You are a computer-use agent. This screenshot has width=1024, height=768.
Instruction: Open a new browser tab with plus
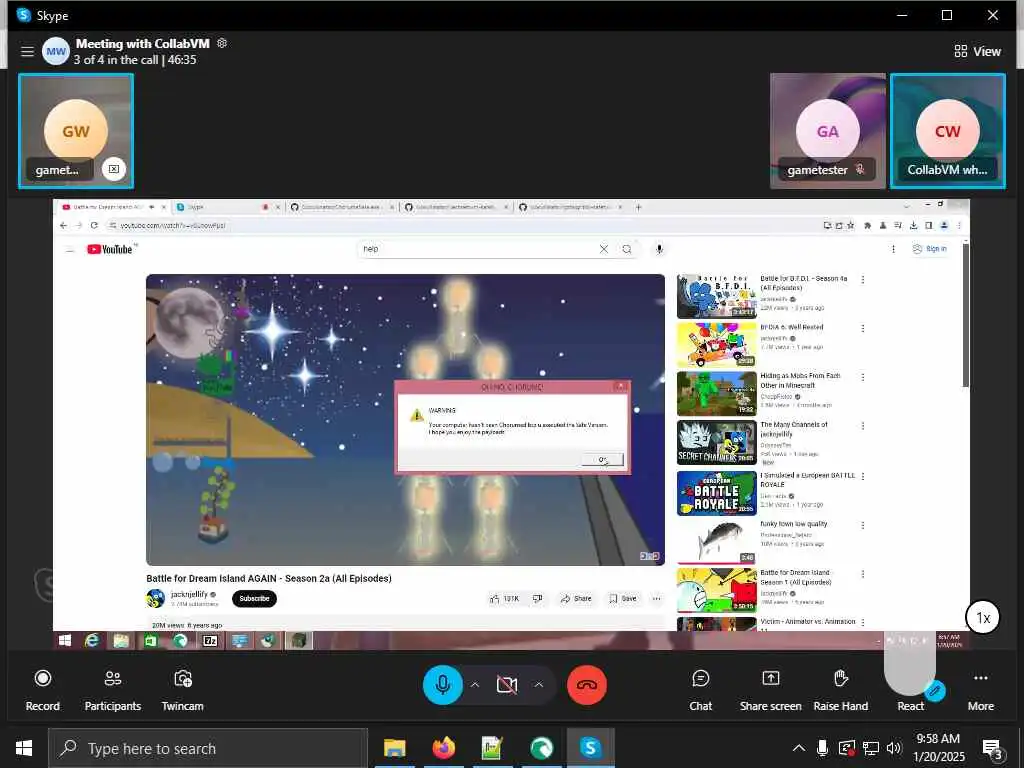click(x=638, y=207)
